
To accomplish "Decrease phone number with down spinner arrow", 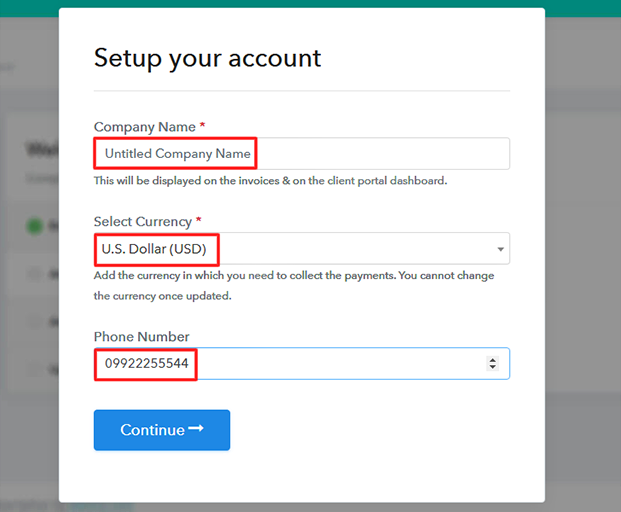I will (492, 367).
